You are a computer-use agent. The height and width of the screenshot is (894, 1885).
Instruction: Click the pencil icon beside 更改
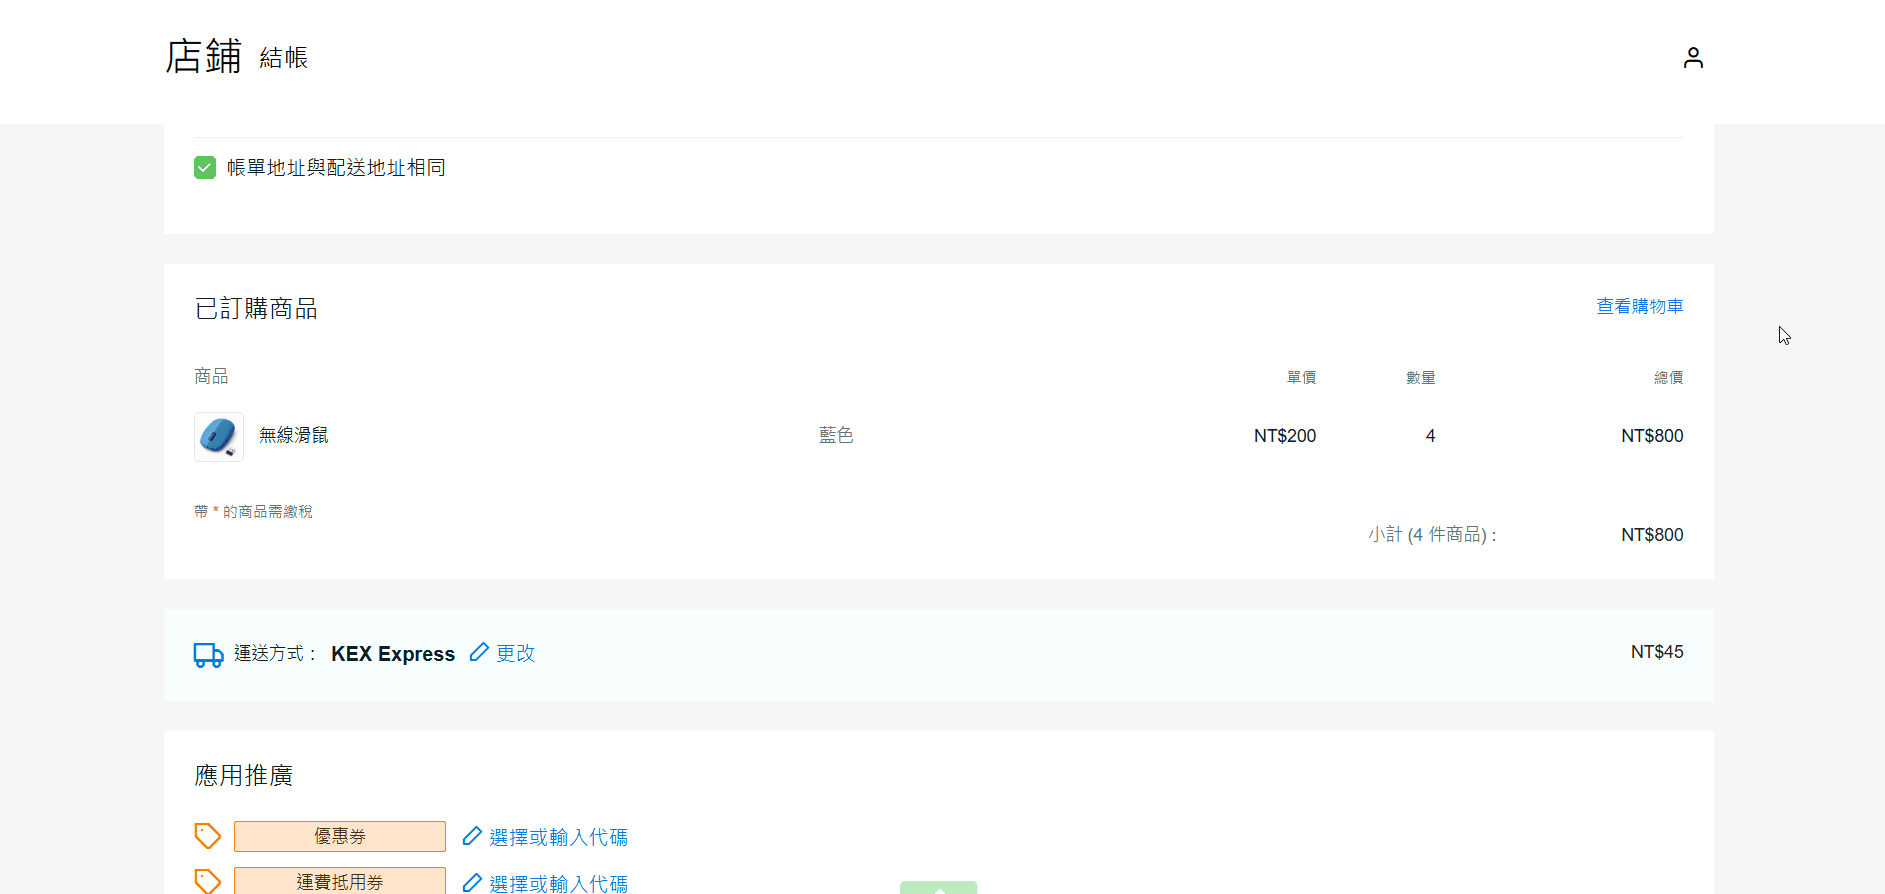pyautogui.click(x=479, y=652)
